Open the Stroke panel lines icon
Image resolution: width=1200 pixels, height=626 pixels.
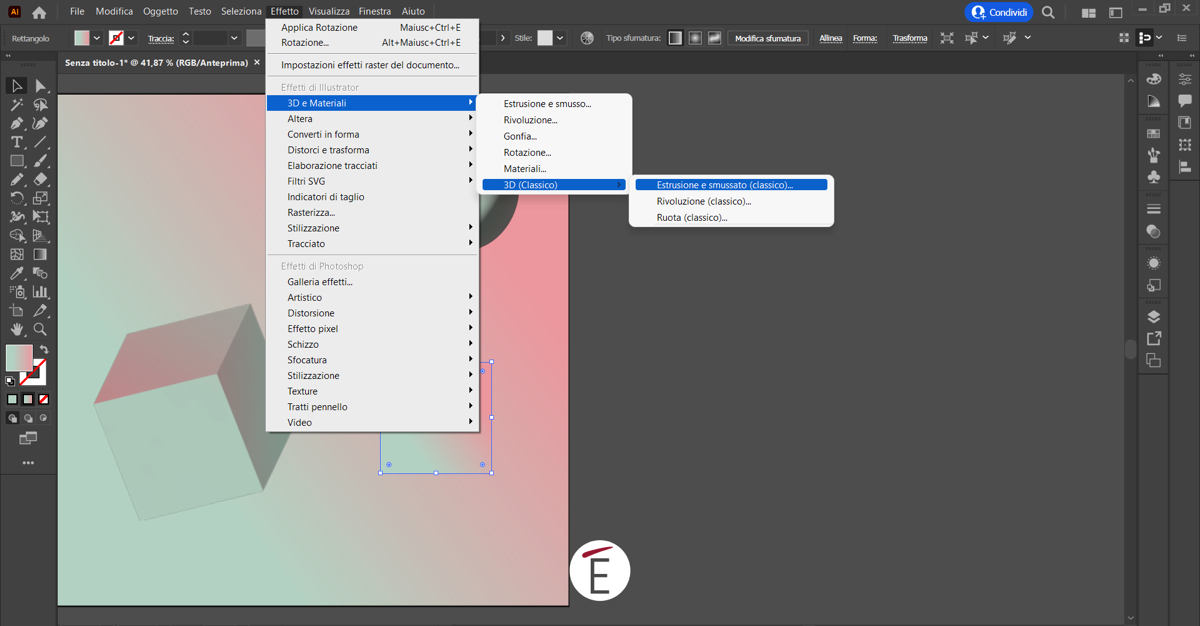click(x=1154, y=209)
